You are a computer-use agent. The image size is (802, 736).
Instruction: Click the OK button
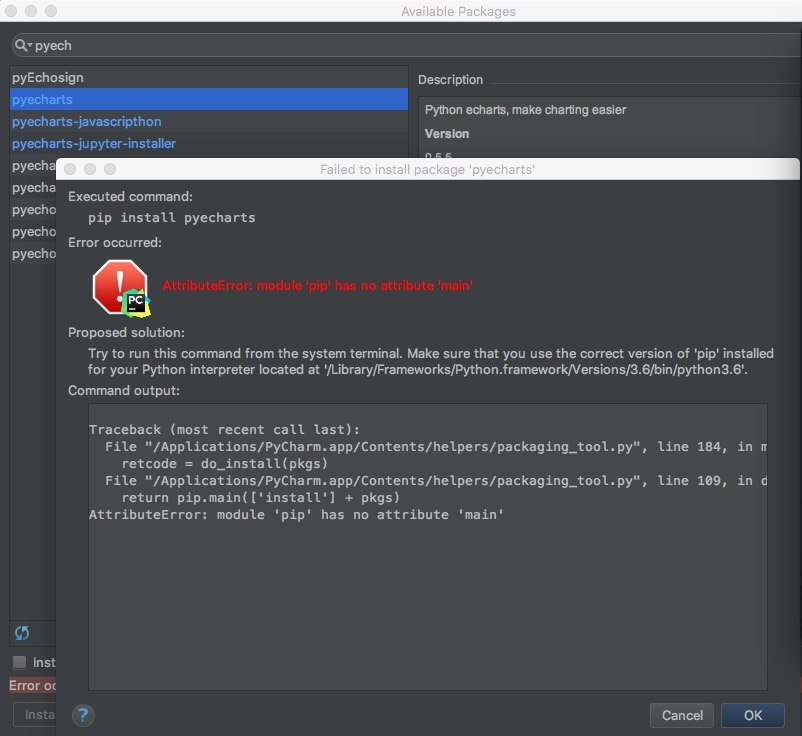click(x=752, y=715)
